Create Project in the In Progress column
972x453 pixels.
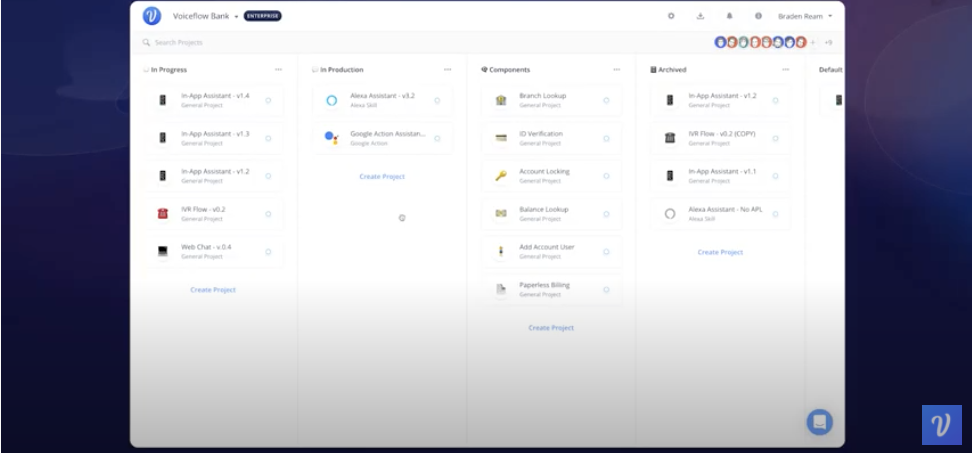click(213, 290)
